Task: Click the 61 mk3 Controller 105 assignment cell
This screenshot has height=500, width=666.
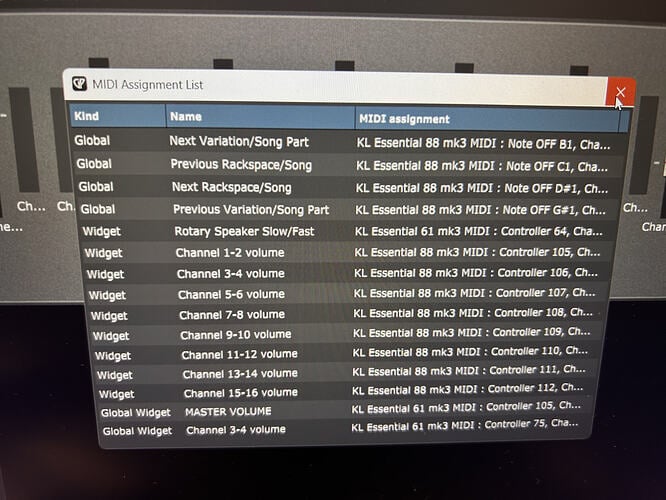Action: pyautogui.click(x=466, y=408)
